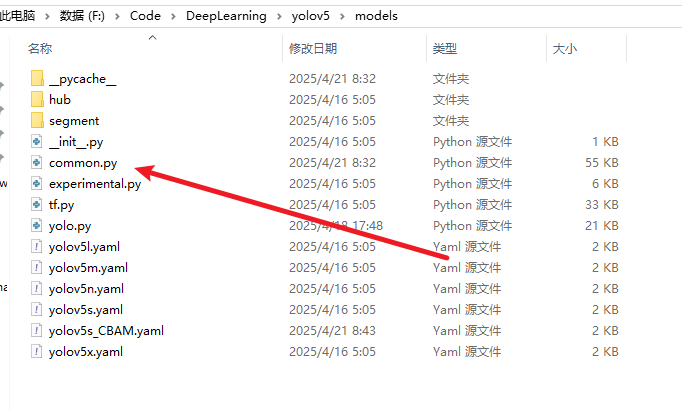Click __init__.py size 1 KB

tap(605, 142)
